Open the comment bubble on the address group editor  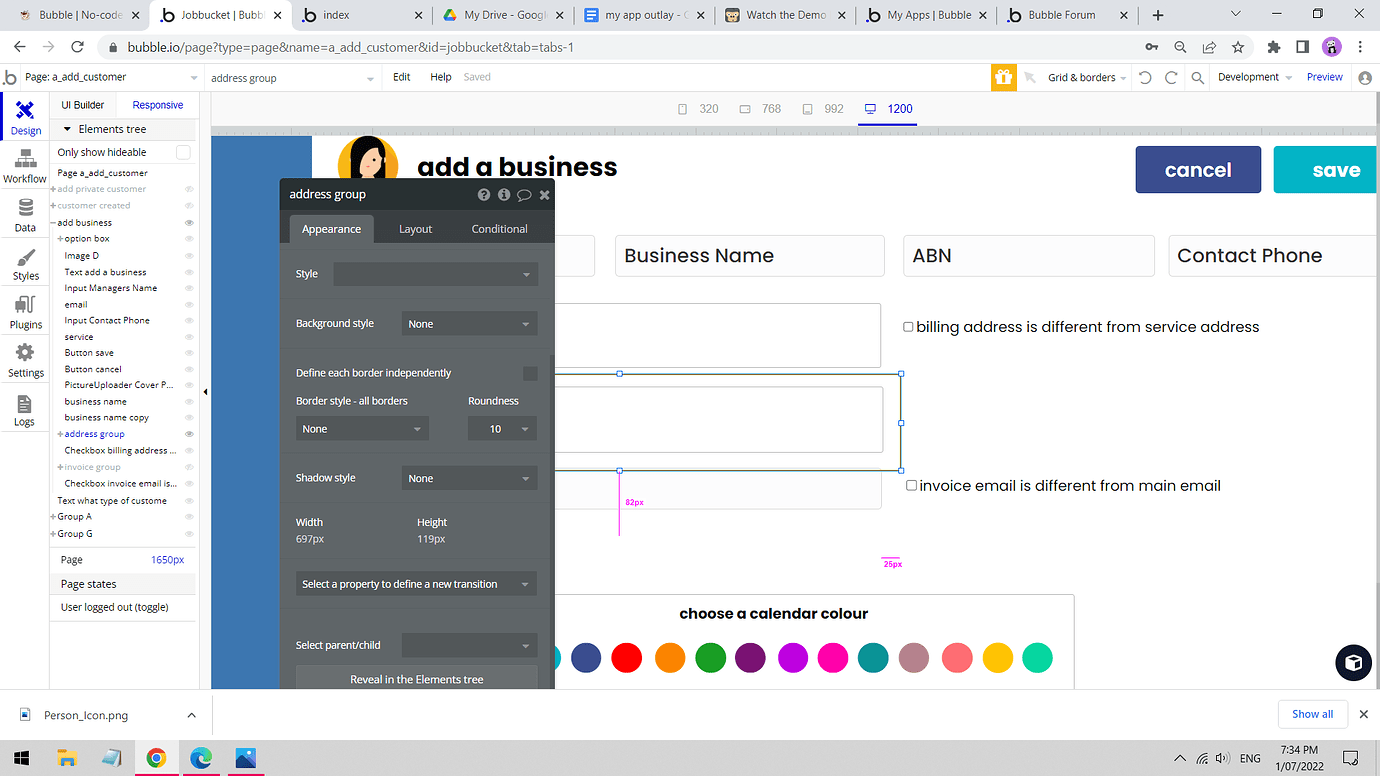[524, 194]
